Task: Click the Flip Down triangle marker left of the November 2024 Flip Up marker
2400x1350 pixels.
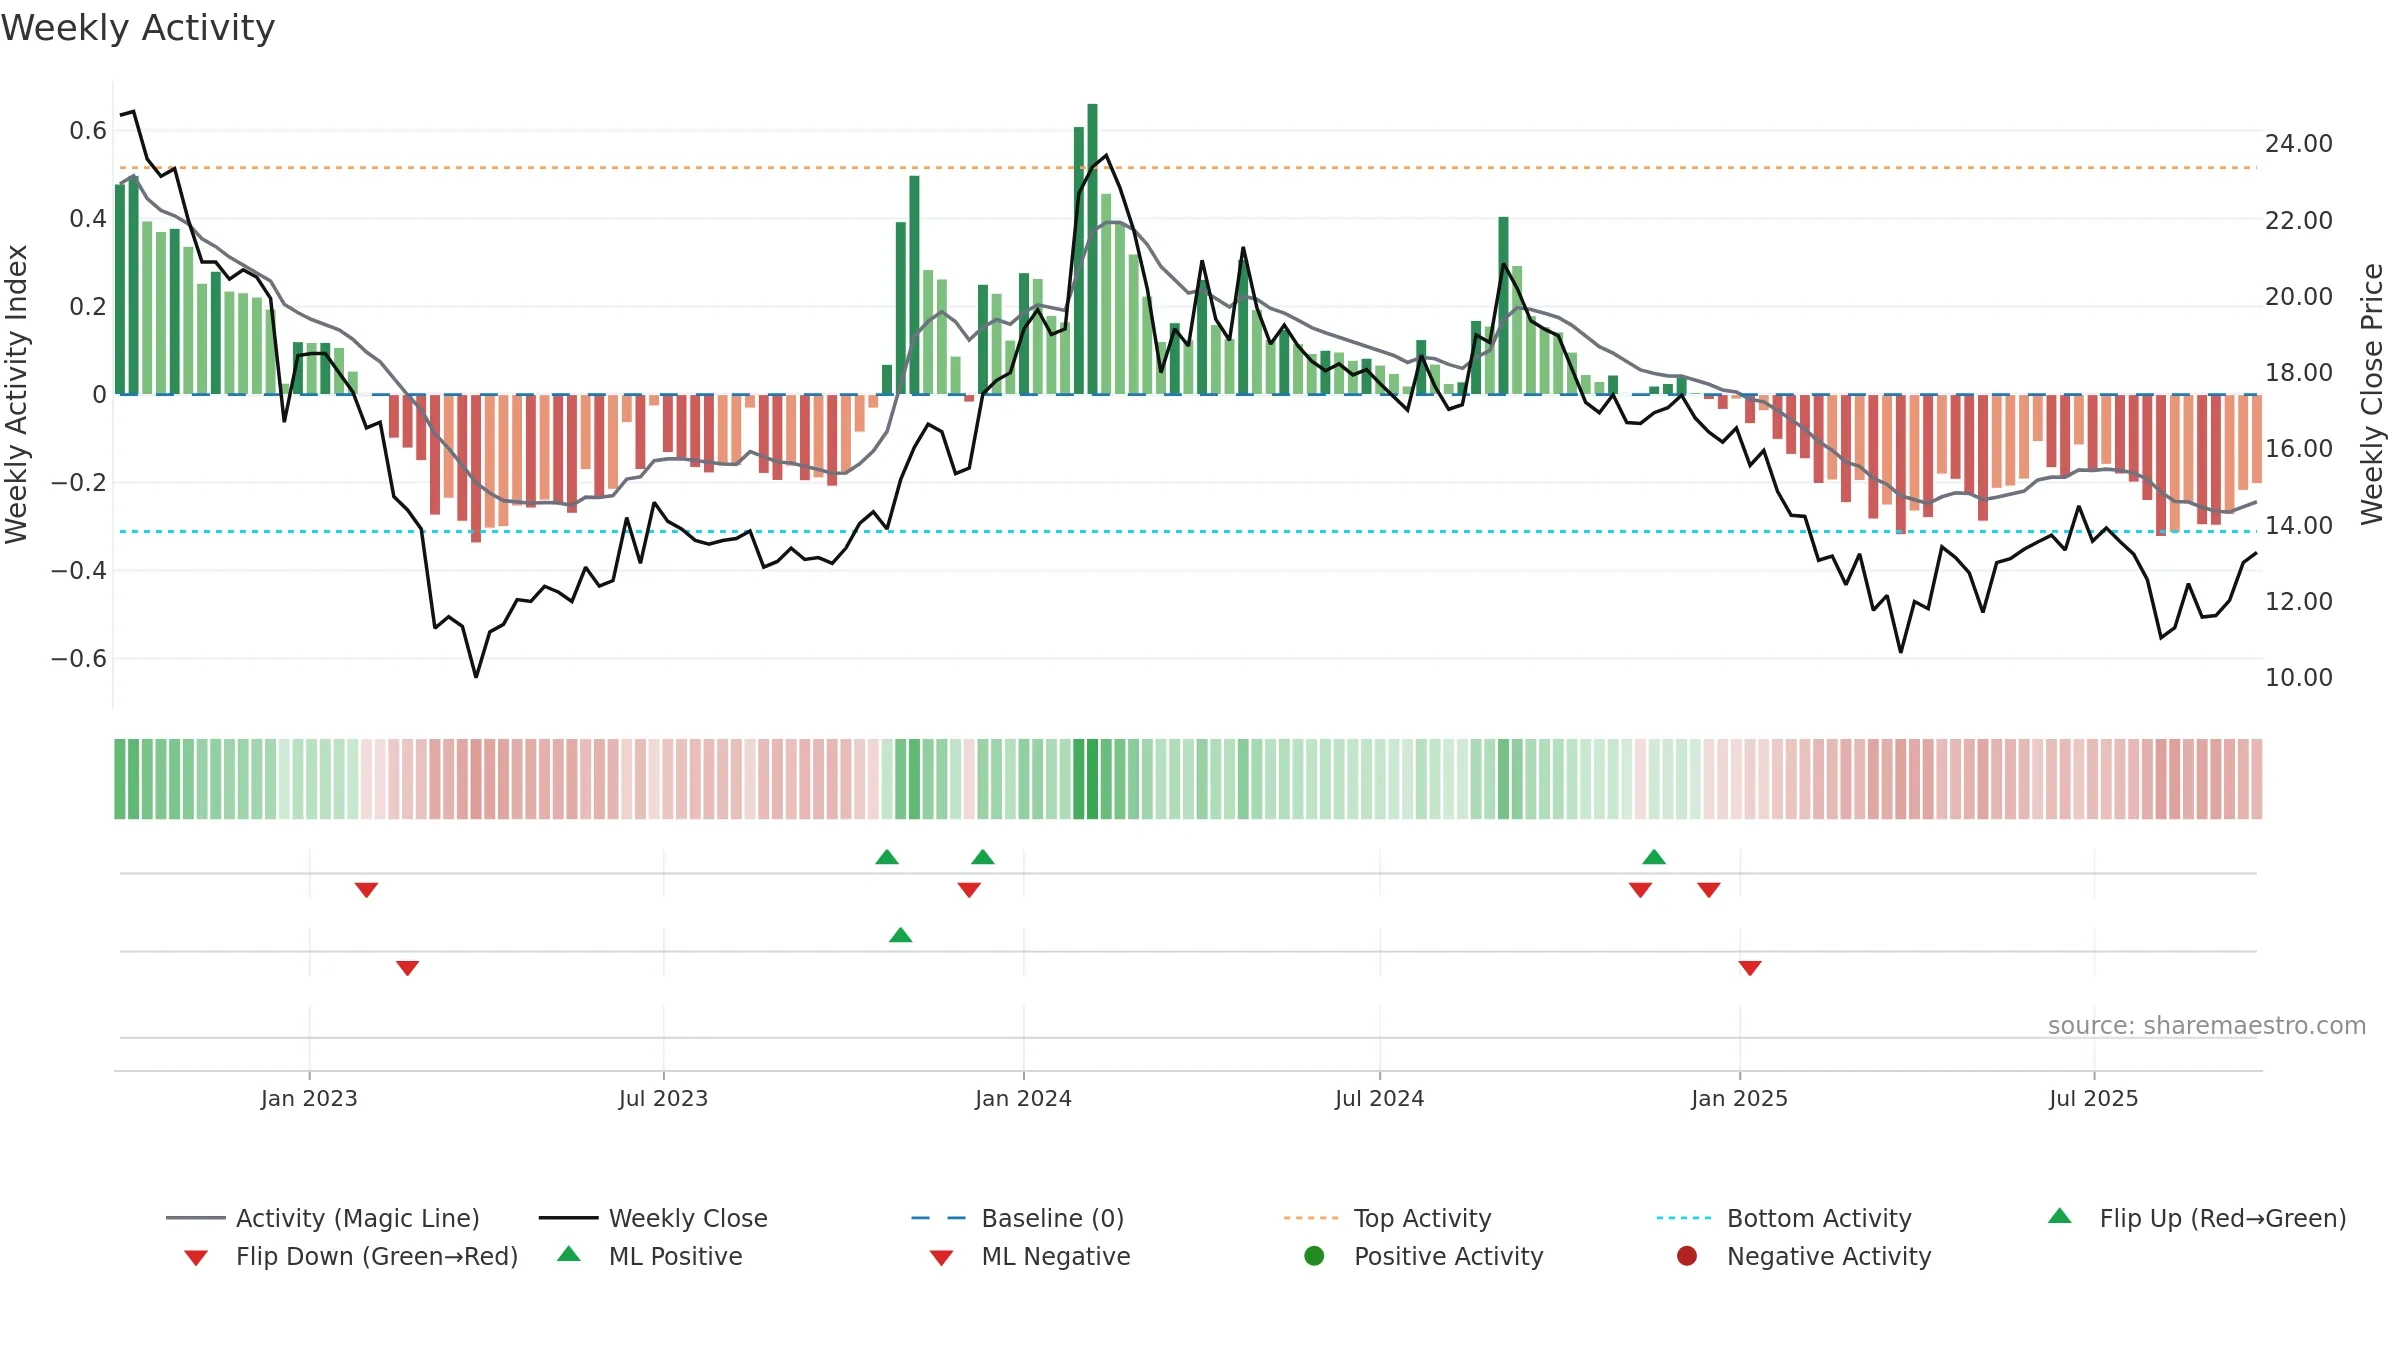Action: tap(1640, 890)
